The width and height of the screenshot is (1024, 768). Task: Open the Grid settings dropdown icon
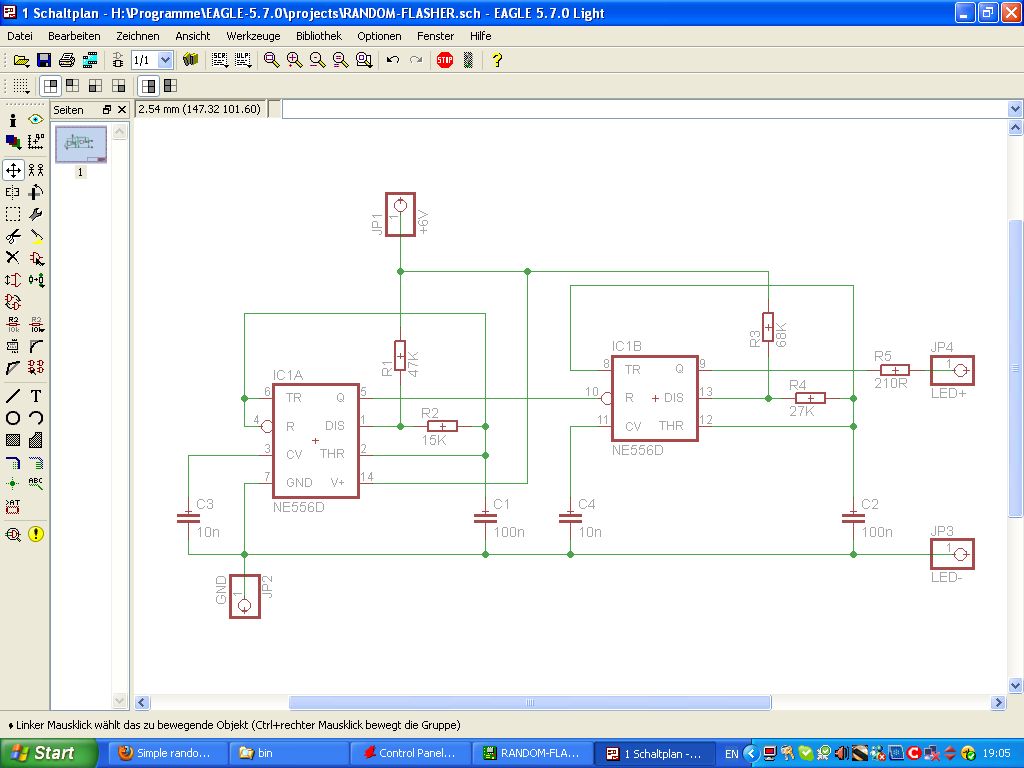[22, 86]
